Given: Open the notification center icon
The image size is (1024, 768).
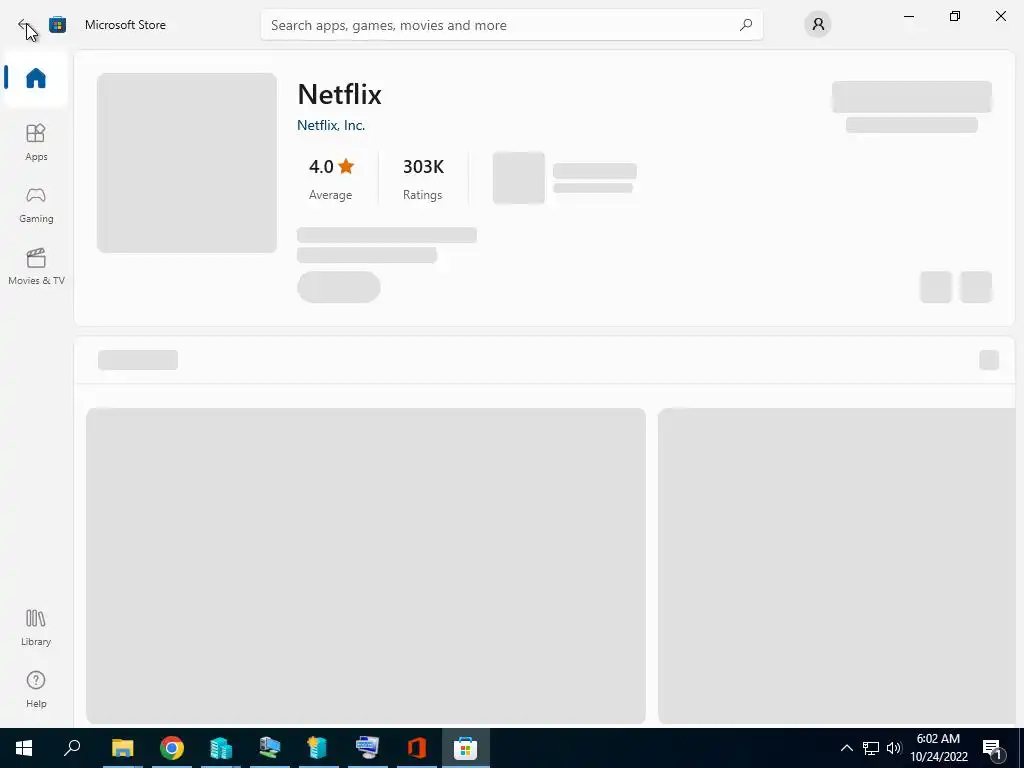Looking at the screenshot, I should click(x=992, y=748).
